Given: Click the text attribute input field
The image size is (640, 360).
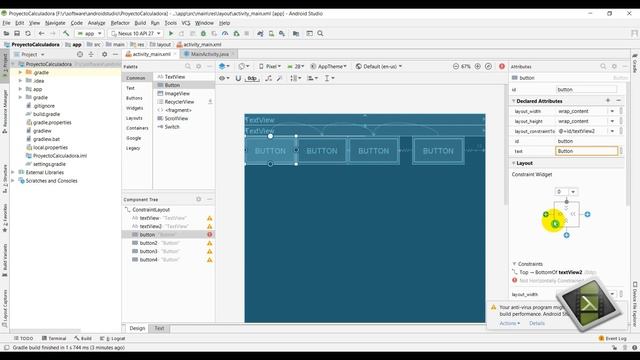Looking at the screenshot, I should 587,151.
